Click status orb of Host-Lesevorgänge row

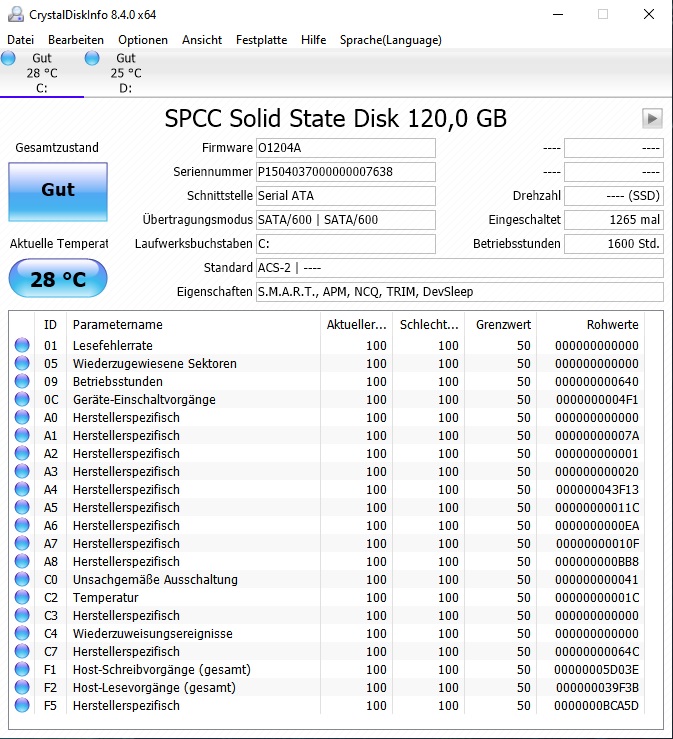[22, 687]
